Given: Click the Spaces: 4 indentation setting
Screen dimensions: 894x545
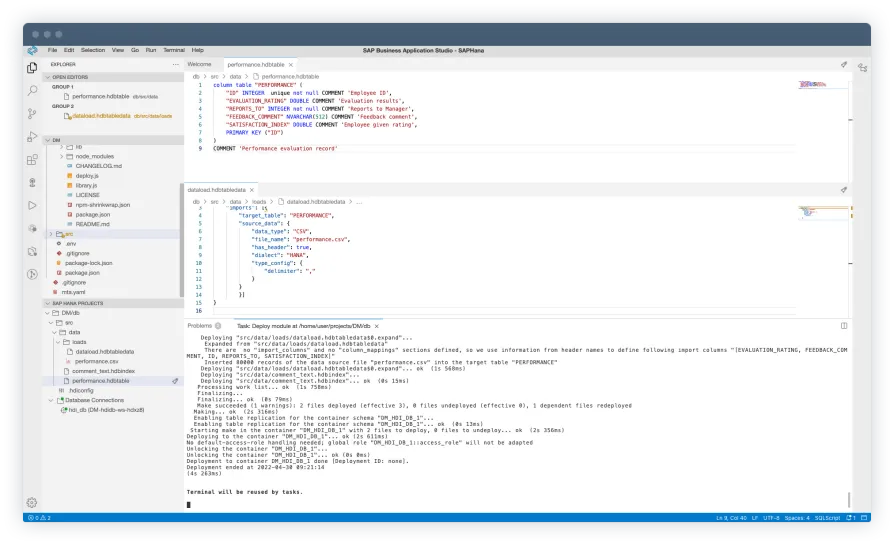Looking at the screenshot, I should pyautogui.click(x=797, y=518).
